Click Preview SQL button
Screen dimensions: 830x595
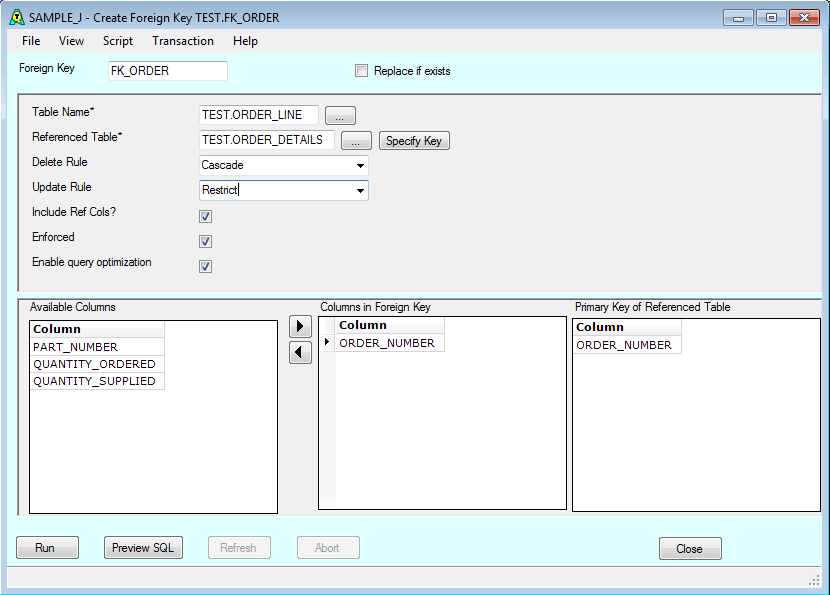[x=143, y=548]
